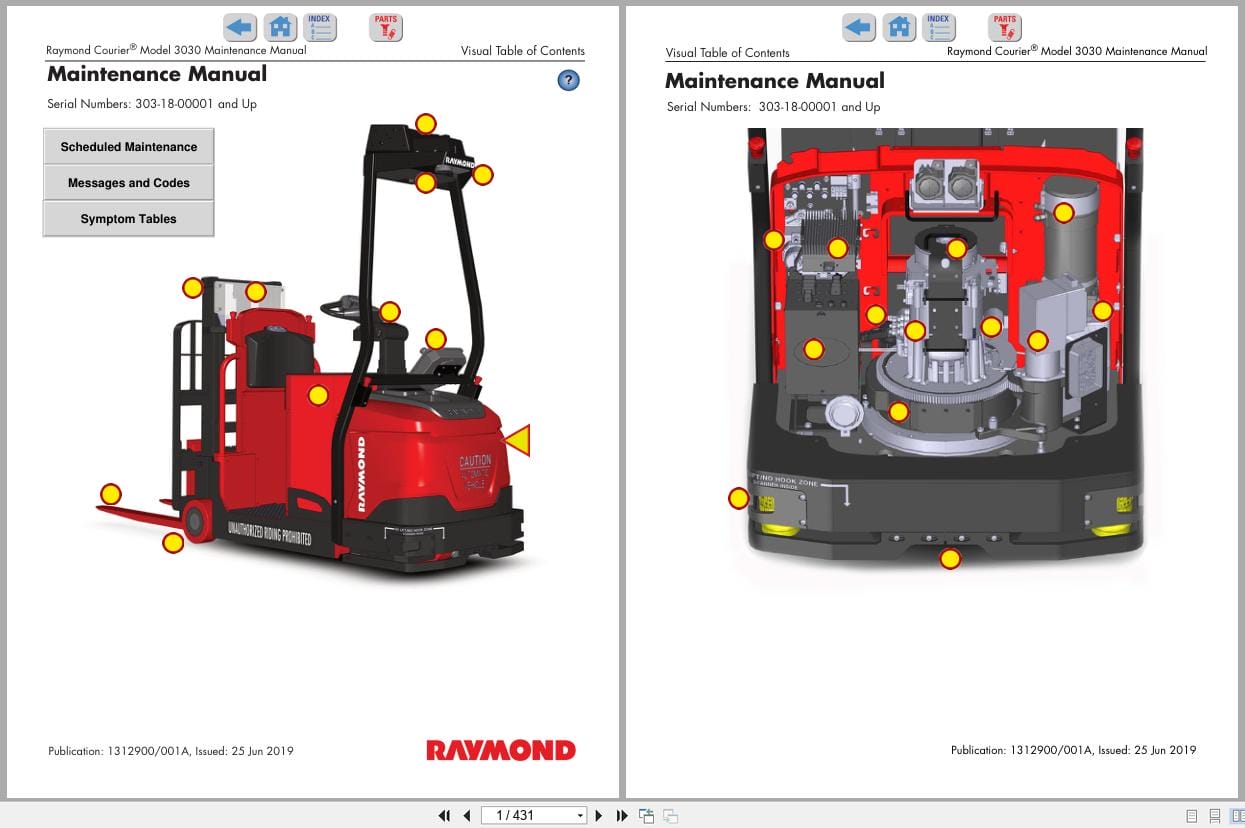Image resolution: width=1245 pixels, height=828 pixels.
Task: Click the greyed next view icon in bottom bar
Action: [670, 815]
